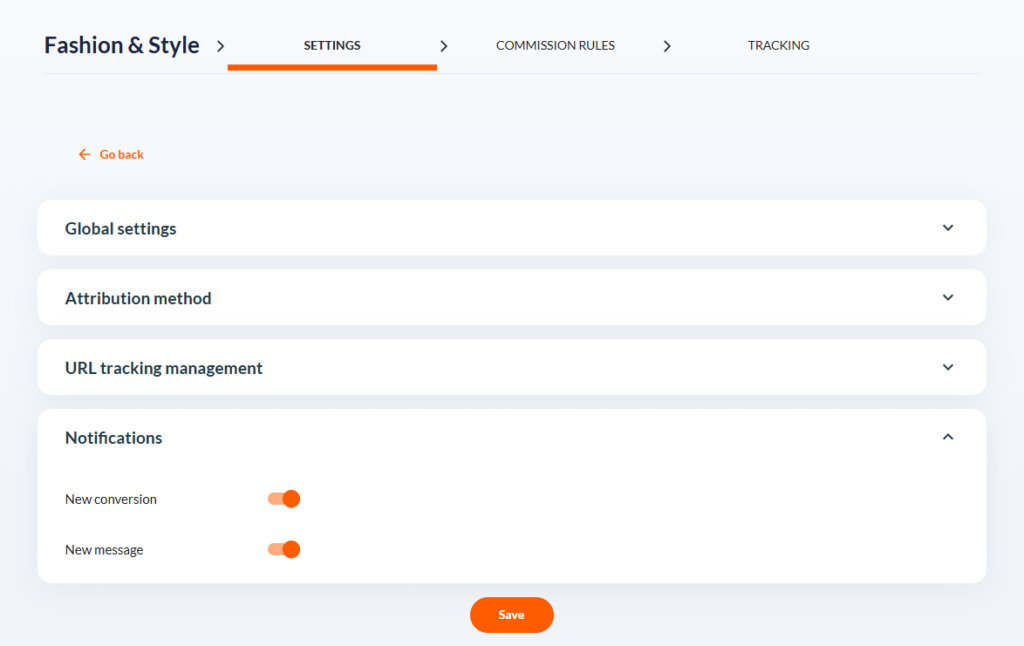The image size is (1024, 646).
Task: Switch to the Commission Rules tab
Action: (x=555, y=45)
